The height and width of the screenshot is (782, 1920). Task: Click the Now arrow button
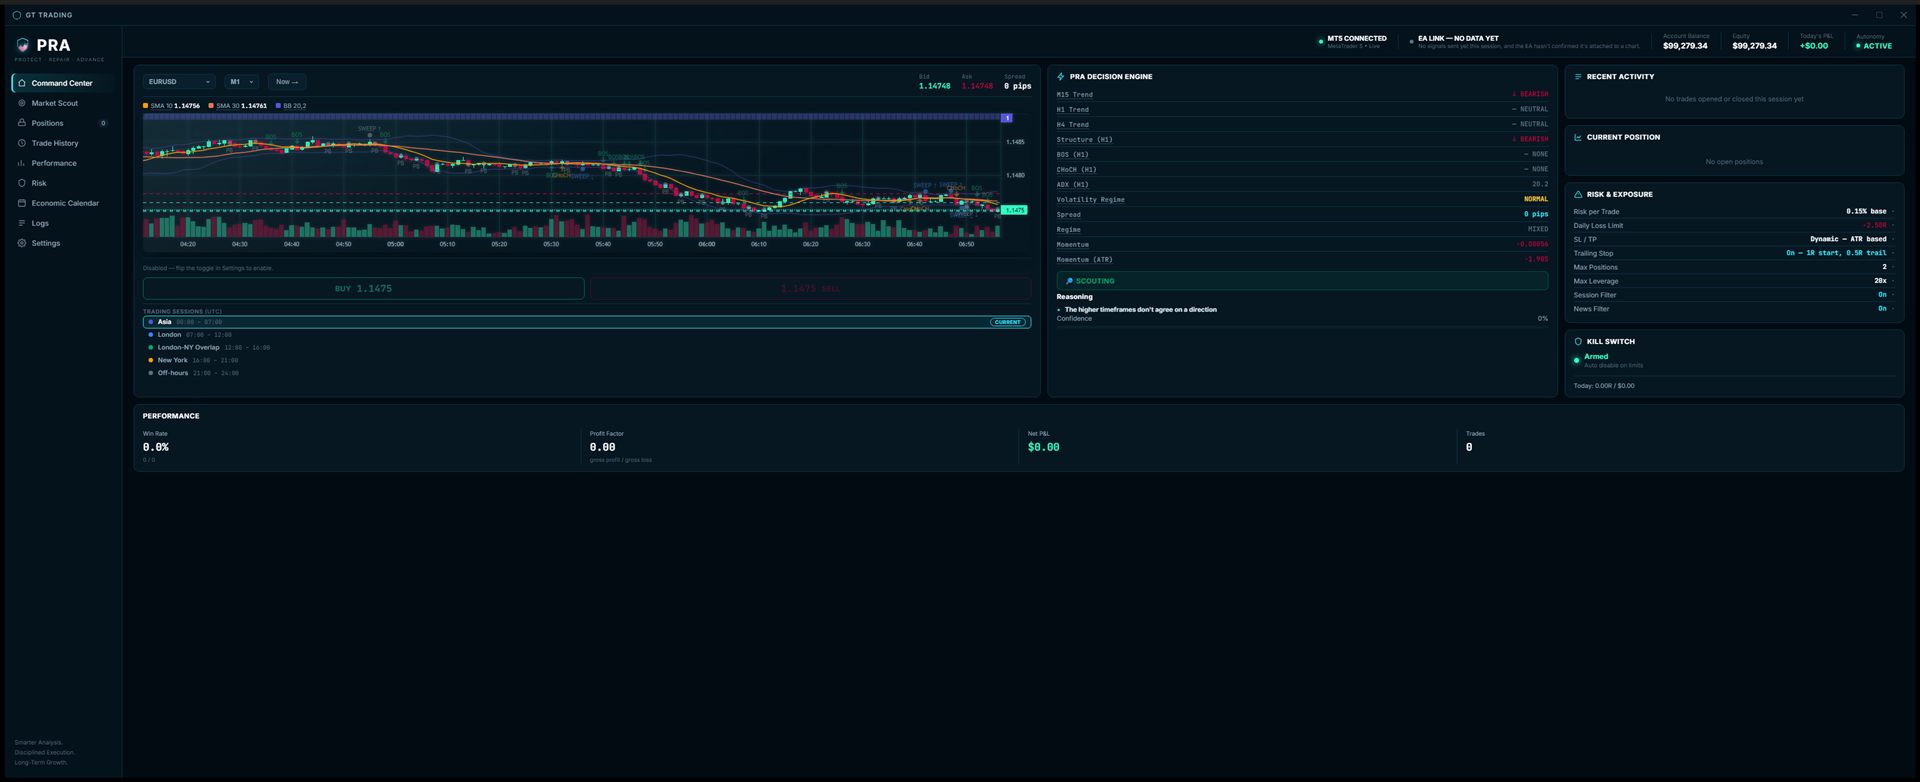click(x=287, y=82)
